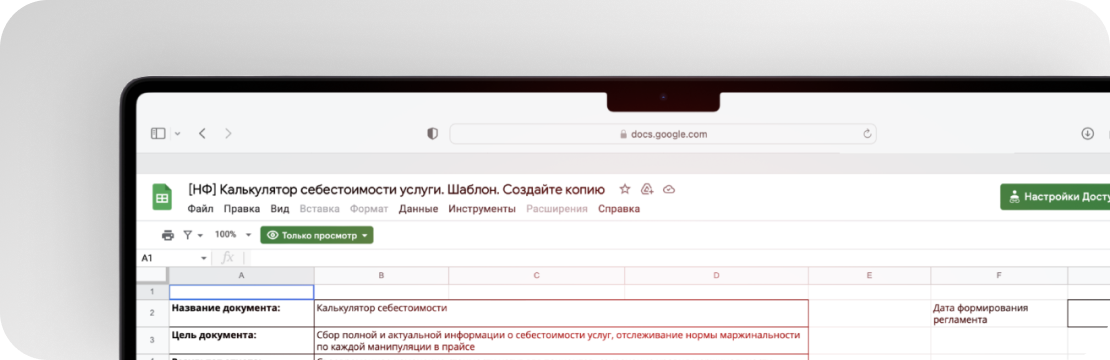Select row 2 header
Screen dimensions: 1110x360
point(152,313)
